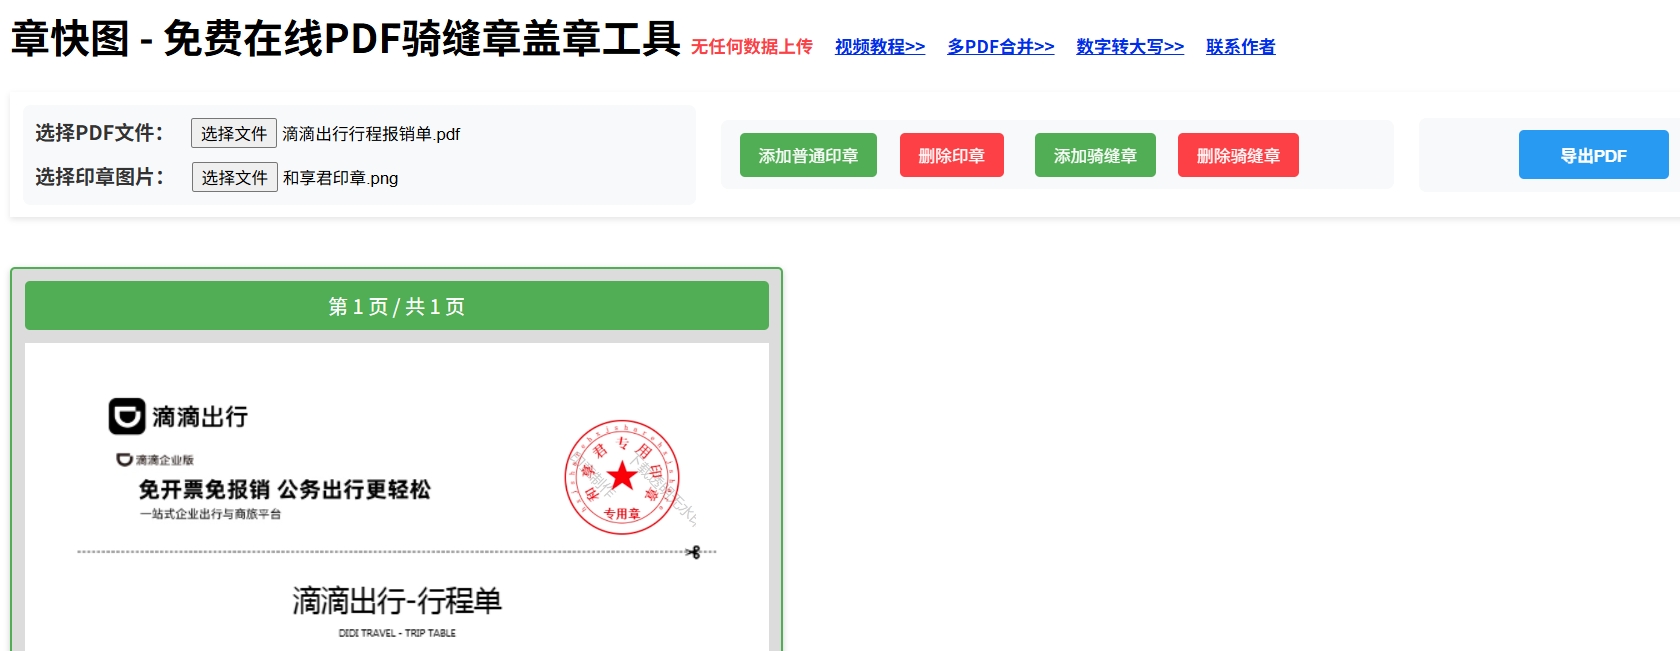
Task: Open the 数字转大写>> link
Action: [1130, 46]
